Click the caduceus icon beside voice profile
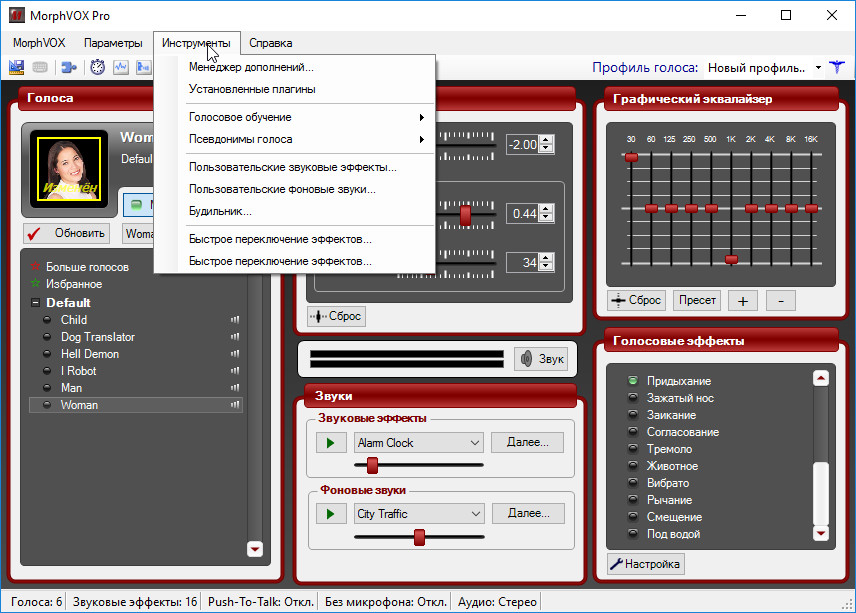This screenshot has height=613, width=856. click(x=836, y=68)
